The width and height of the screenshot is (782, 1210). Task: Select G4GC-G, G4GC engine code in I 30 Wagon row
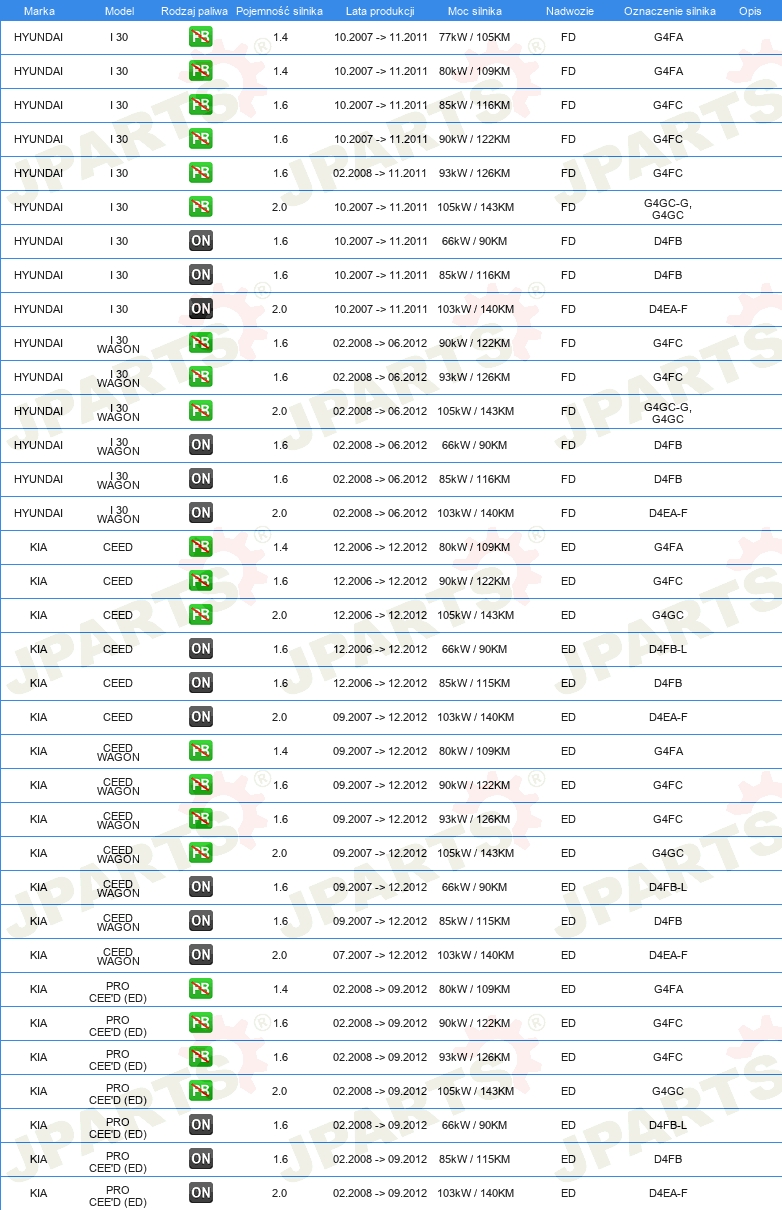coord(668,412)
